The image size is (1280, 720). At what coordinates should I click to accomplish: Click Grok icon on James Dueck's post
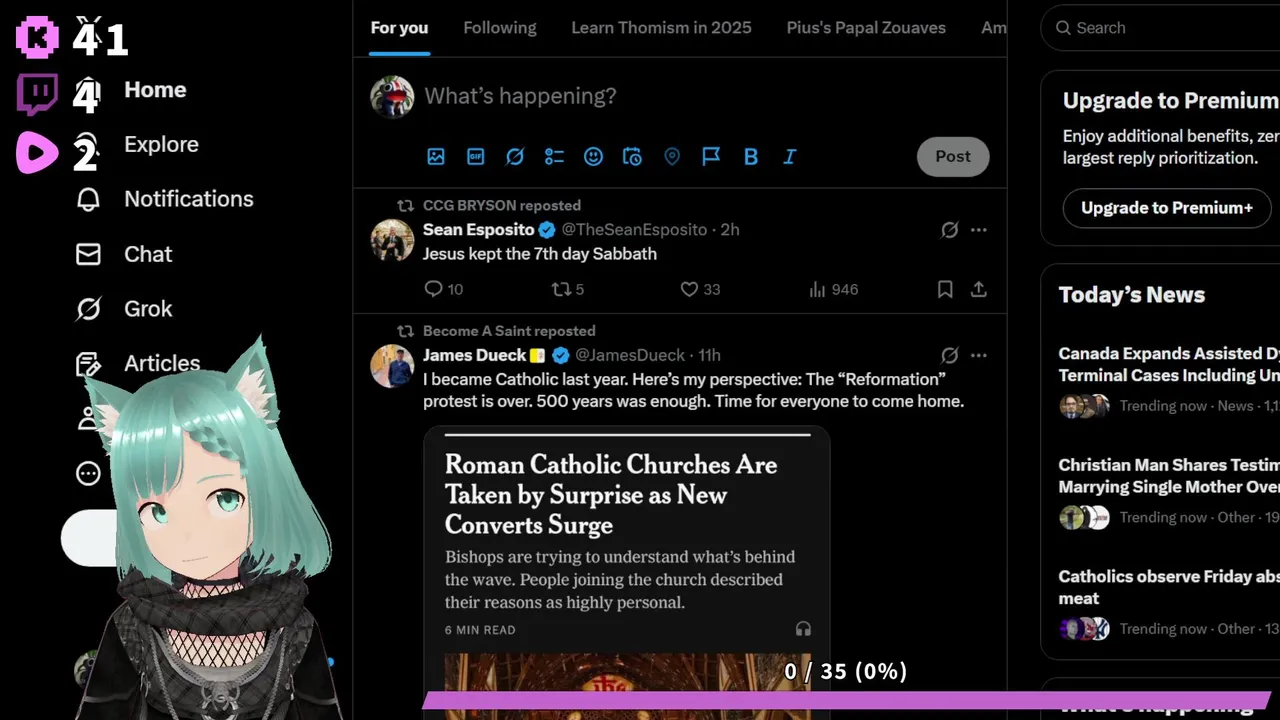950,355
